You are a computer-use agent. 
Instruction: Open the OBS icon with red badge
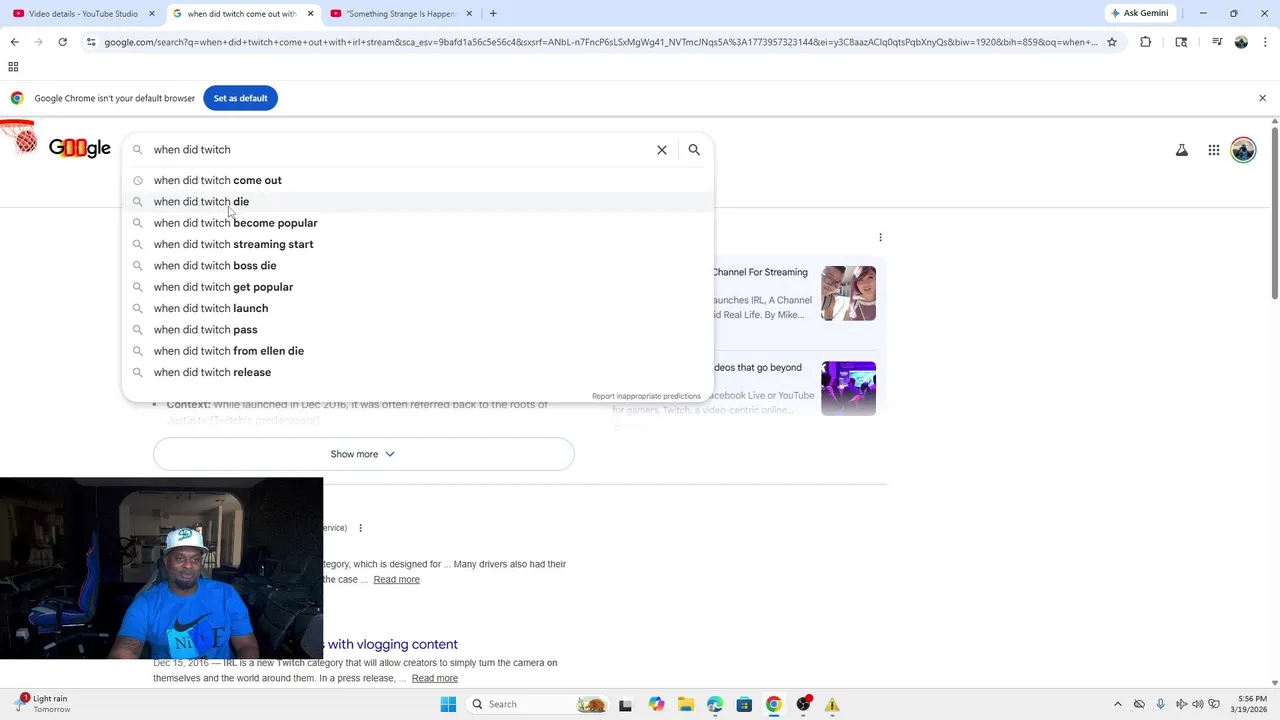[x=803, y=704]
